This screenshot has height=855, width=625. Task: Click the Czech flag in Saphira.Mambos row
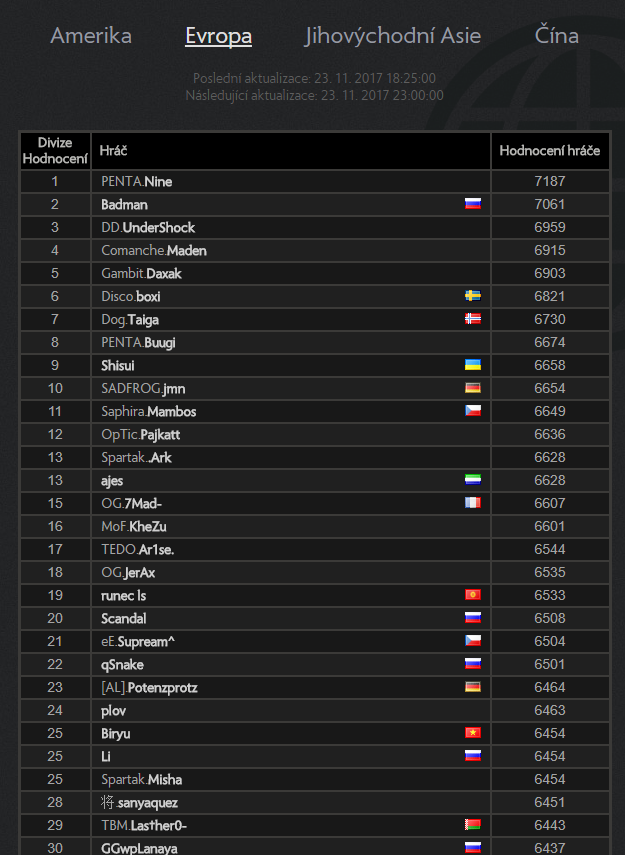coord(473,411)
